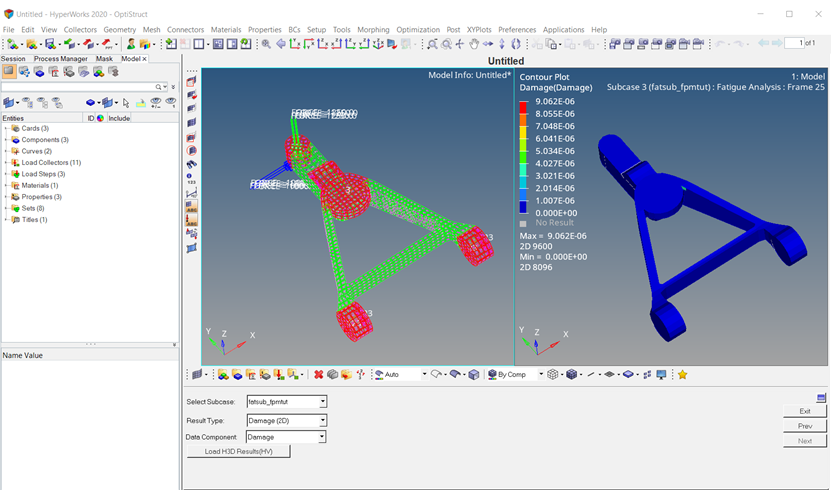Expand the Components (3) tree node
This screenshot has height=490, width=831.
tap(6, 140)
